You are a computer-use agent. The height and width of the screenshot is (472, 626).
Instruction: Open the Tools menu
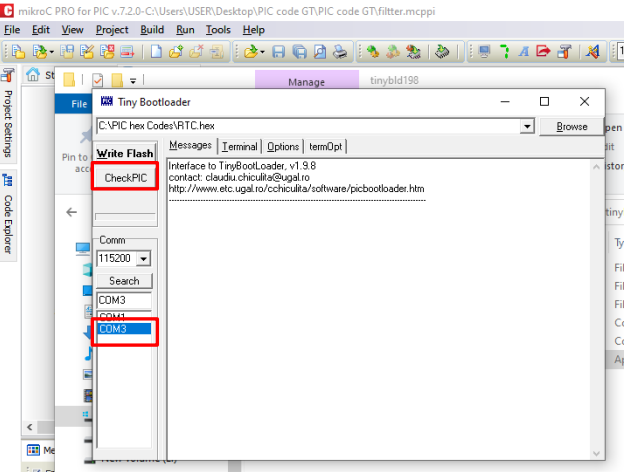pyautogui.click(x=218, y=30)
